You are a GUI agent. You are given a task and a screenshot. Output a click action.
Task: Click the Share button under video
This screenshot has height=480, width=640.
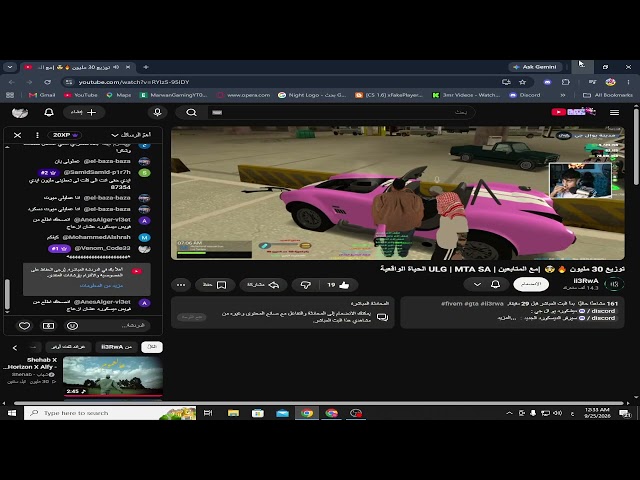(x=263, y=285)
